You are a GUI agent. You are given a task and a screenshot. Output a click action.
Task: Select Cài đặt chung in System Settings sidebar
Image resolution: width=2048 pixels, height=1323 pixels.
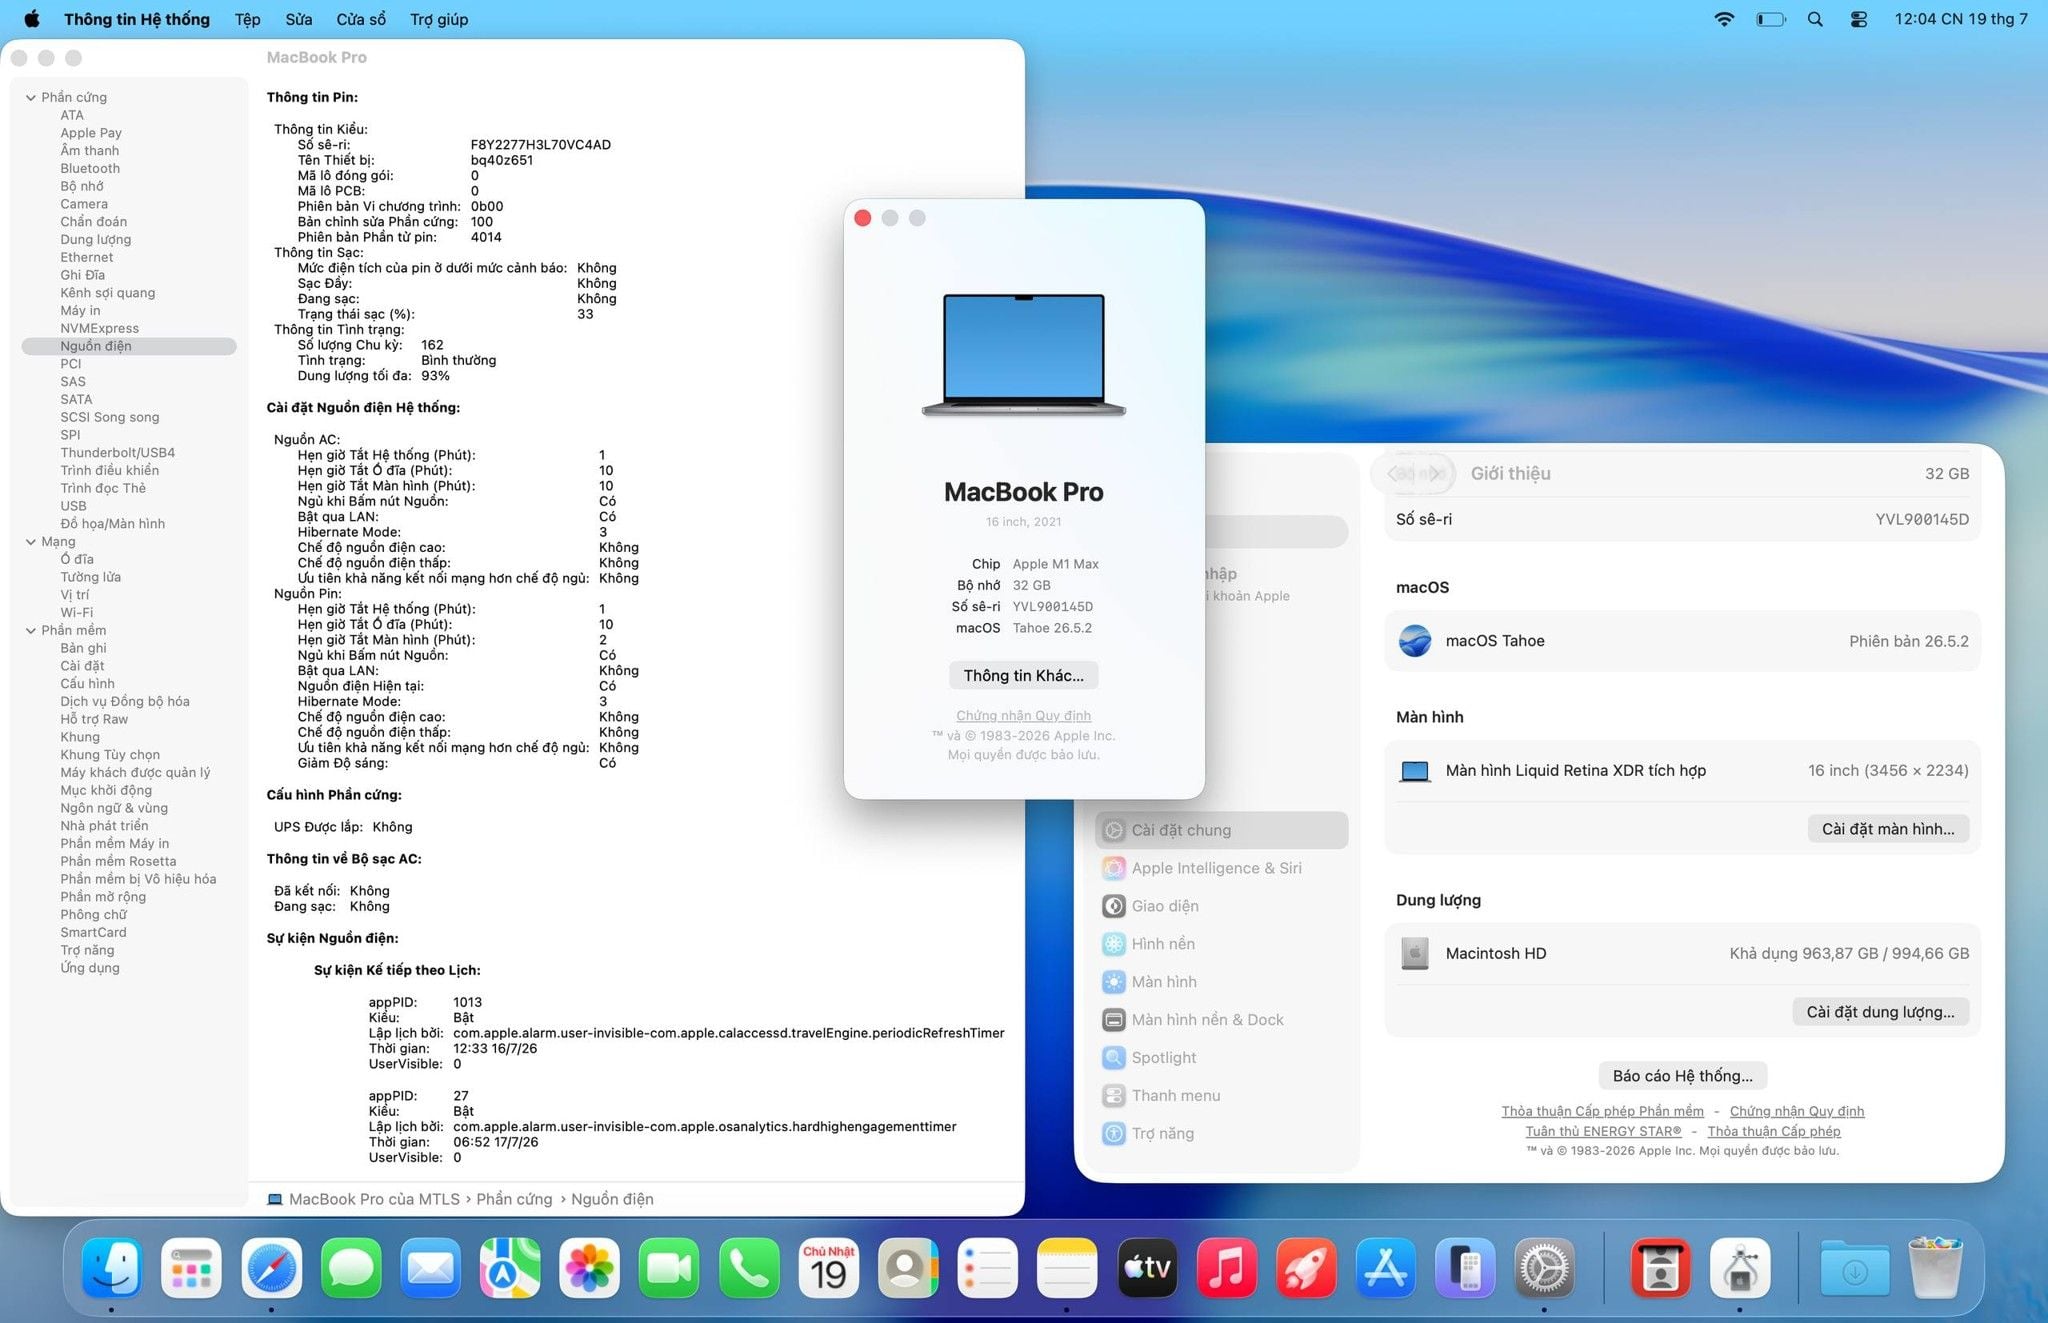coord(1222,830)
